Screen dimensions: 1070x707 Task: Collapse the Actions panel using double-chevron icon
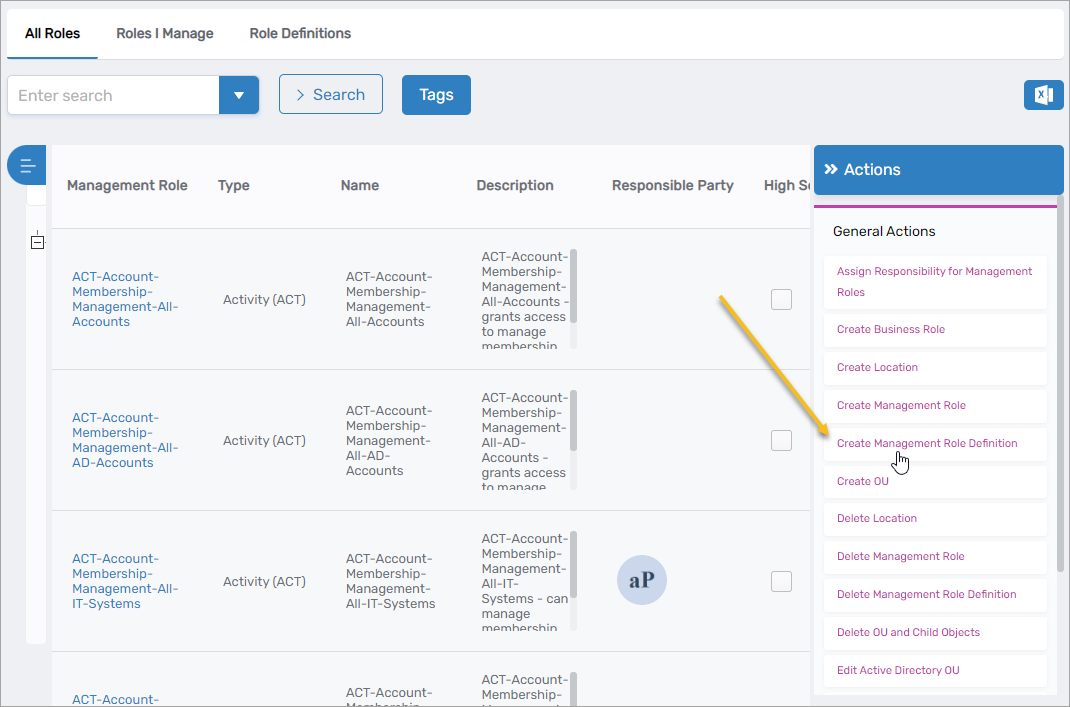point(830,170)
